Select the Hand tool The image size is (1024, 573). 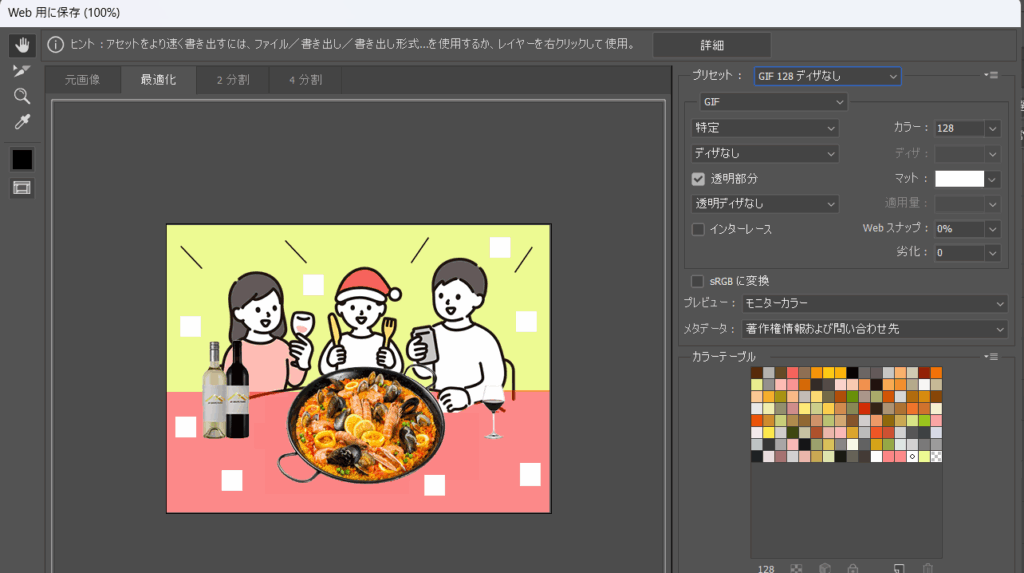pyautogui.click(x=21, y=46)
